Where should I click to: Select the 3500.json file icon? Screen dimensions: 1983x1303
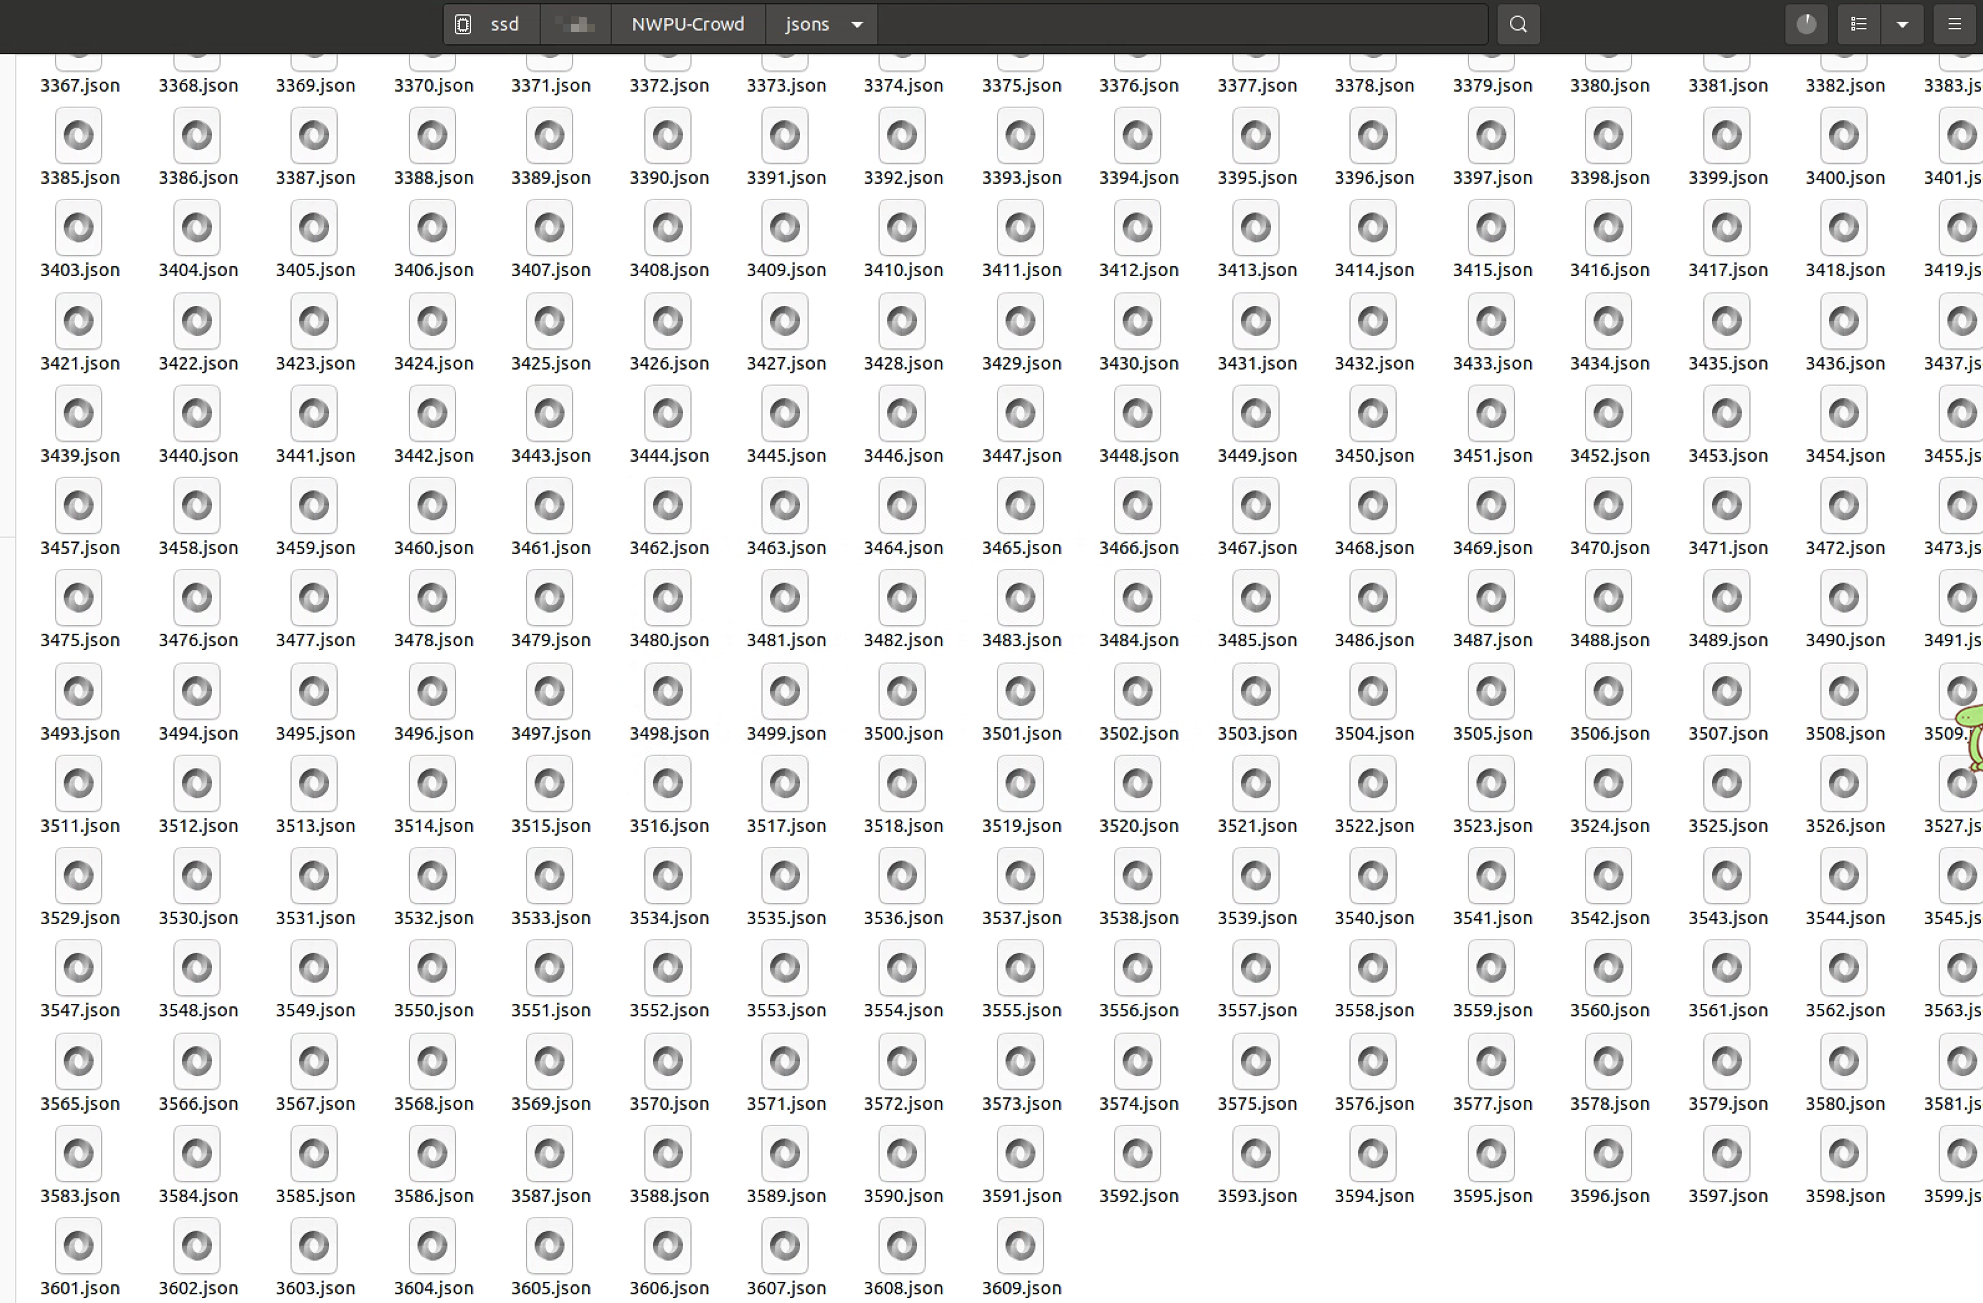[902, 691]
